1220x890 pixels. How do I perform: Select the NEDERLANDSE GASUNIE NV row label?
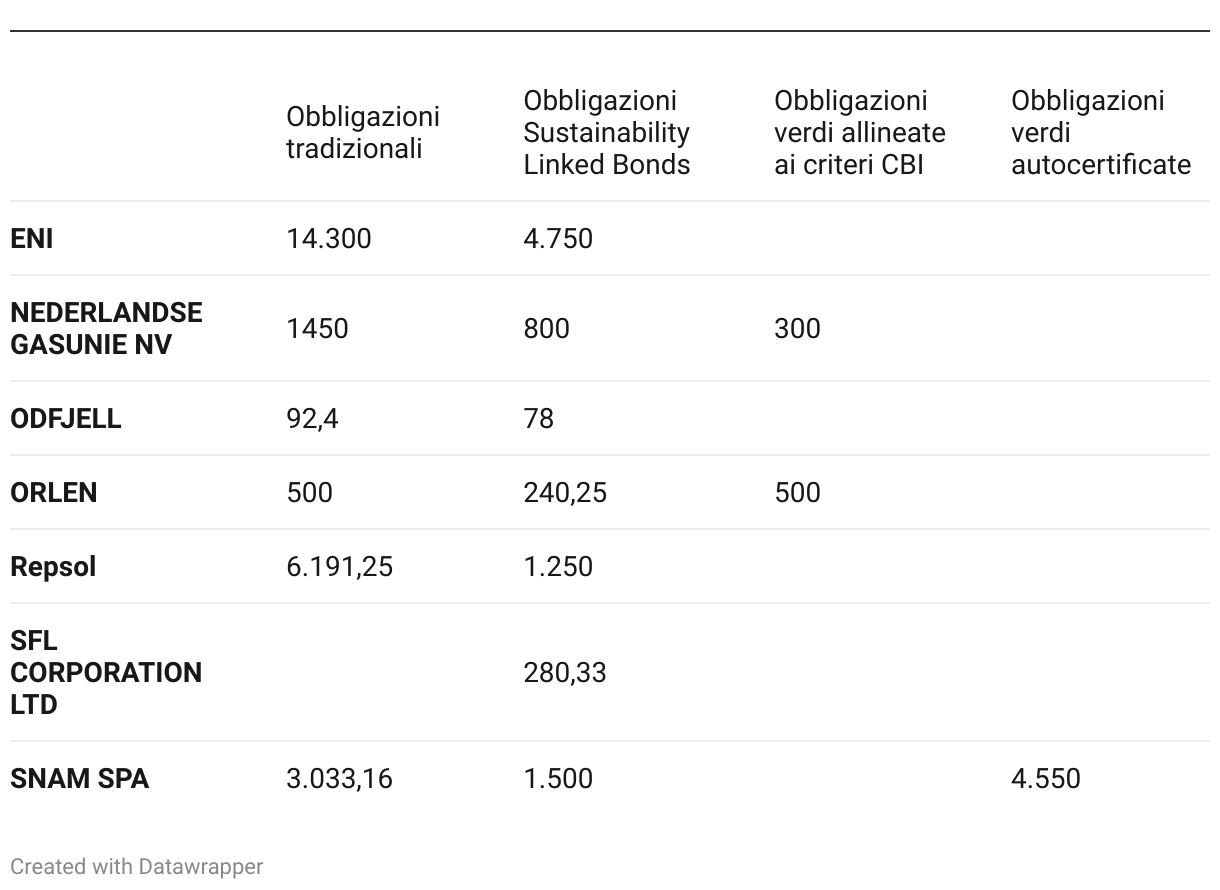[x=106, y=328]
